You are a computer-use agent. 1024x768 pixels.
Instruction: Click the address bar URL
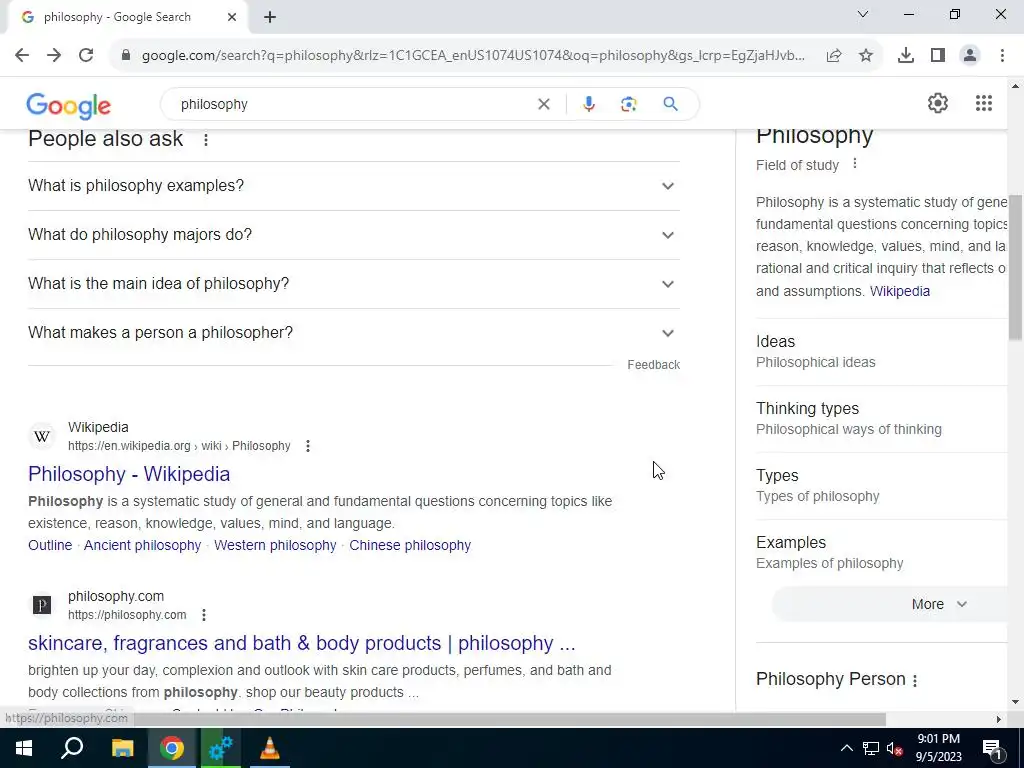pyautogui.click(x=473, y=56)
